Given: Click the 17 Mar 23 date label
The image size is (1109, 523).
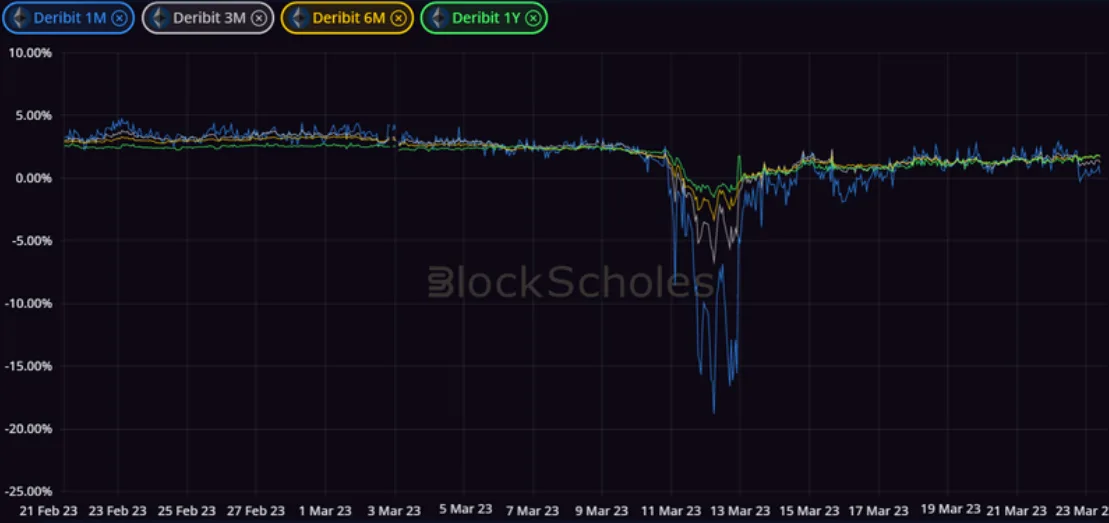Looking at the screenshot, I should [878, 510].
